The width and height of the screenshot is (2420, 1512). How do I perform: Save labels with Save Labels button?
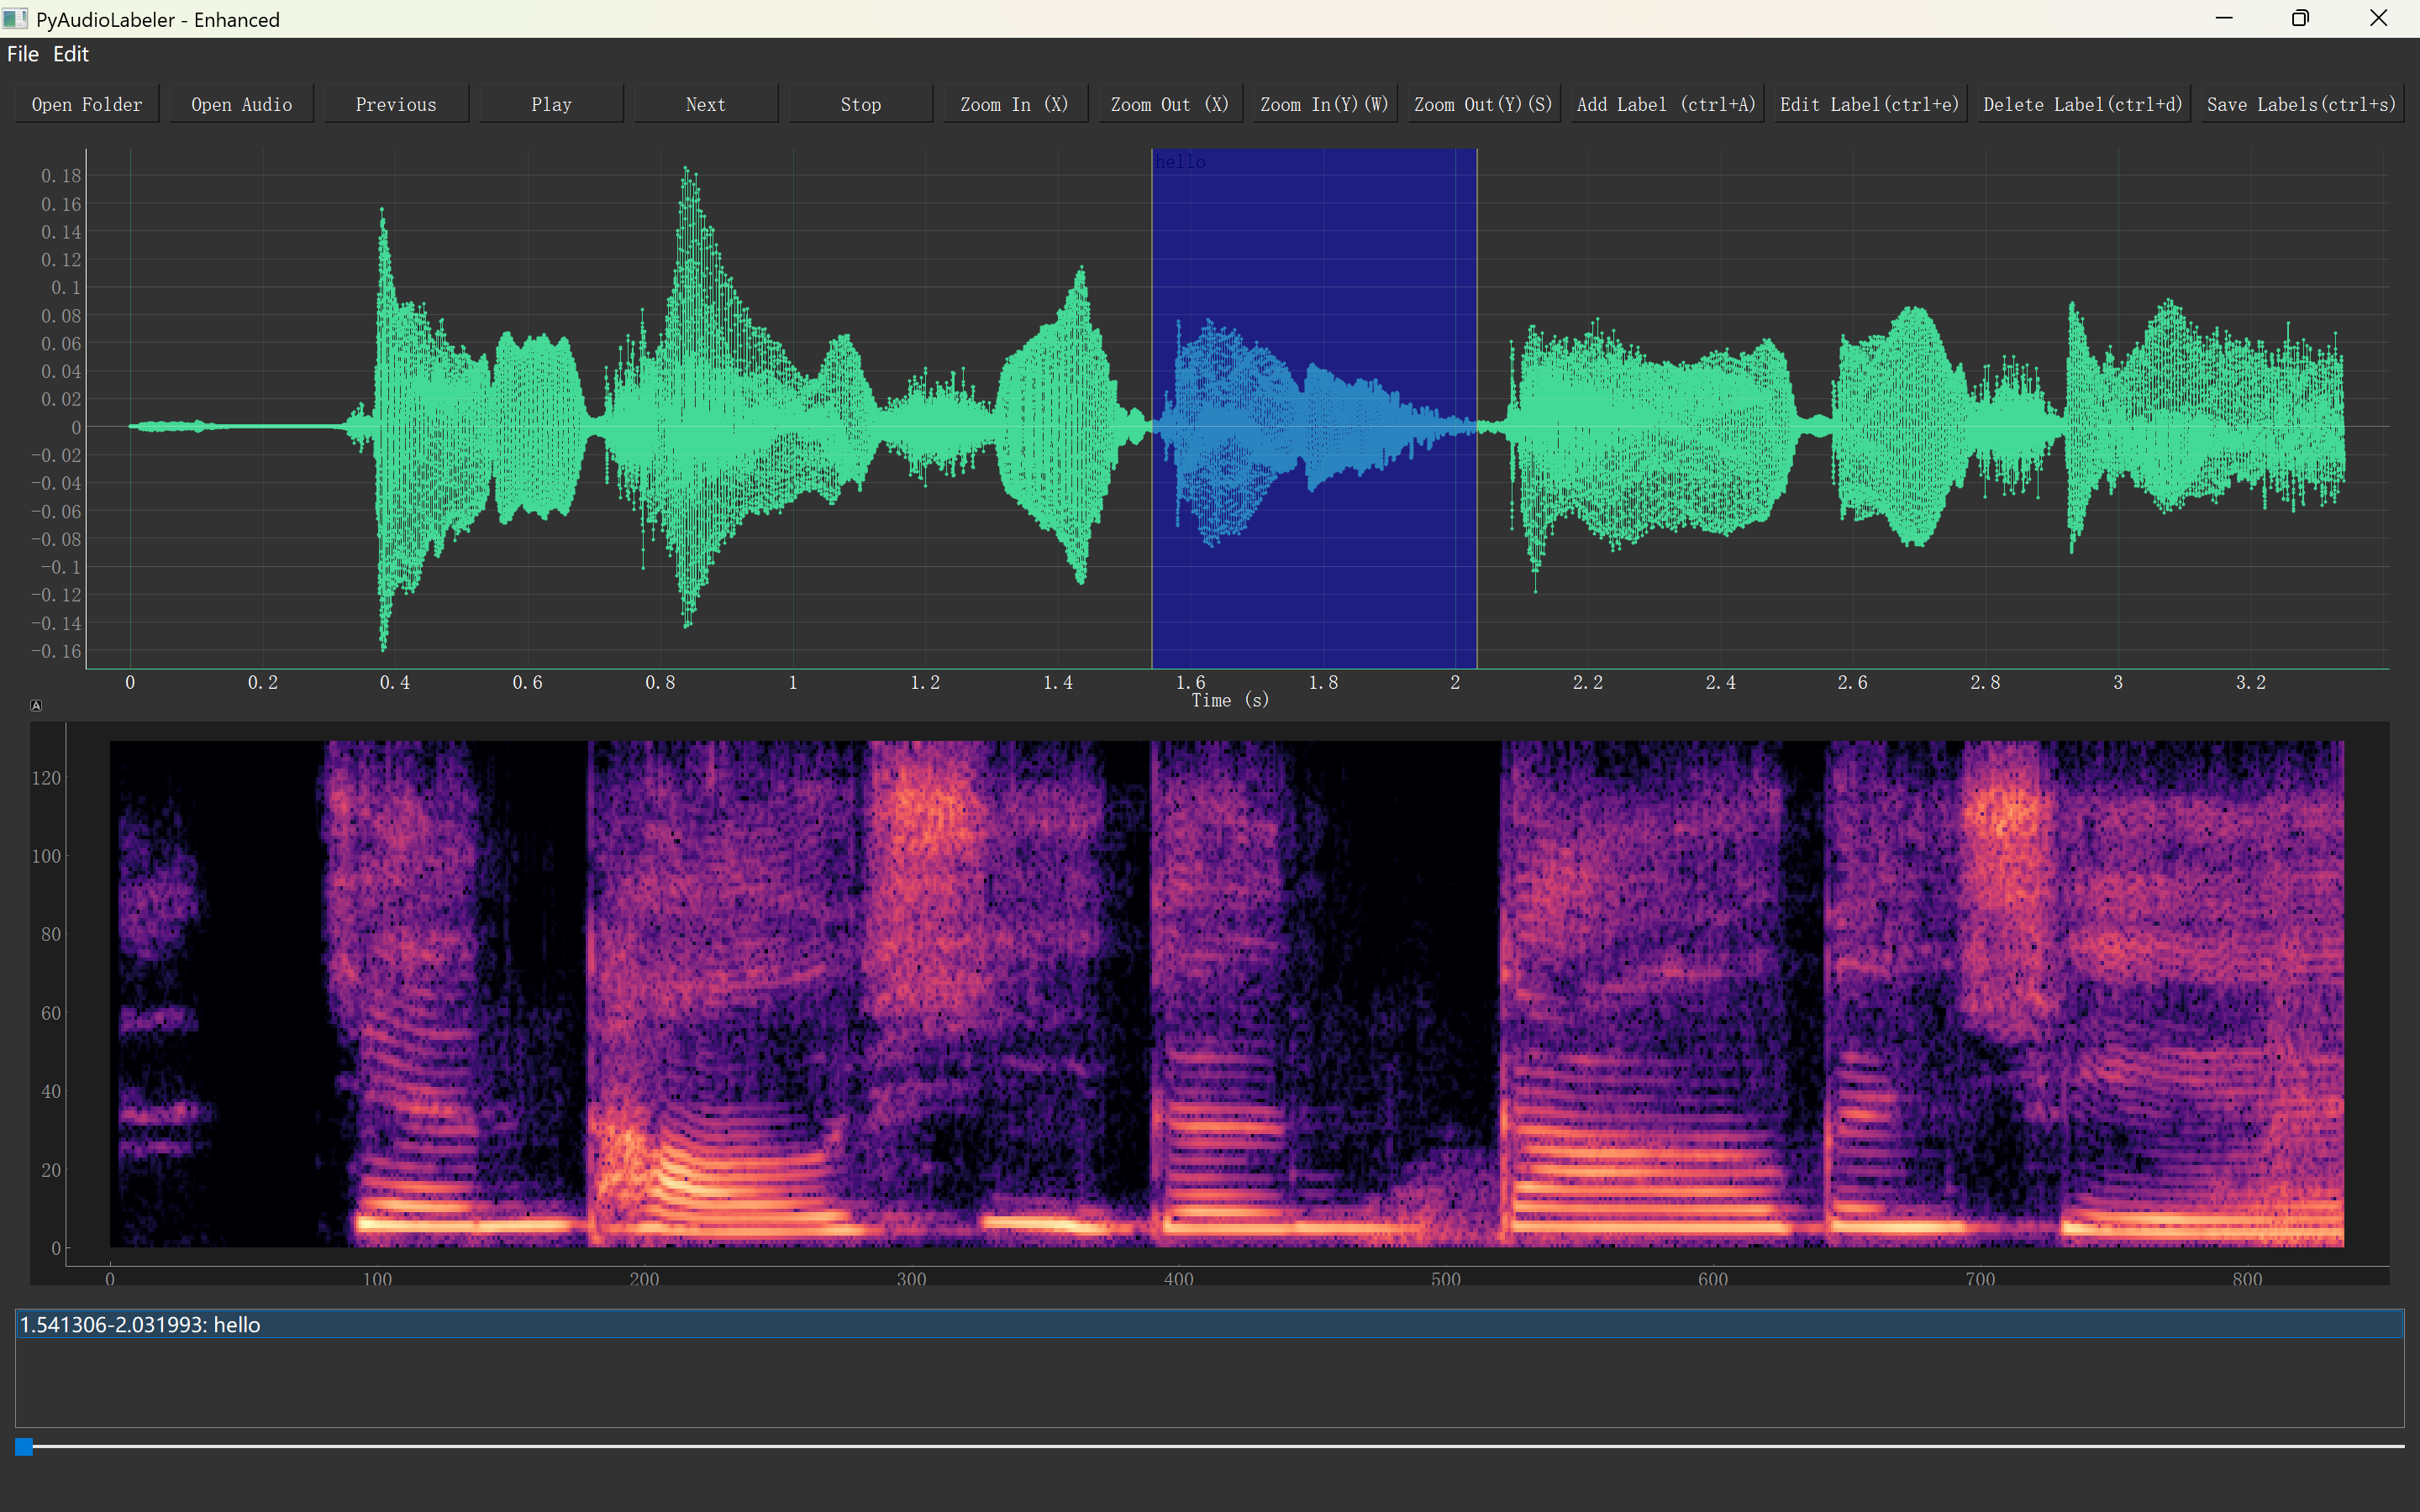tap(2301, 104)
